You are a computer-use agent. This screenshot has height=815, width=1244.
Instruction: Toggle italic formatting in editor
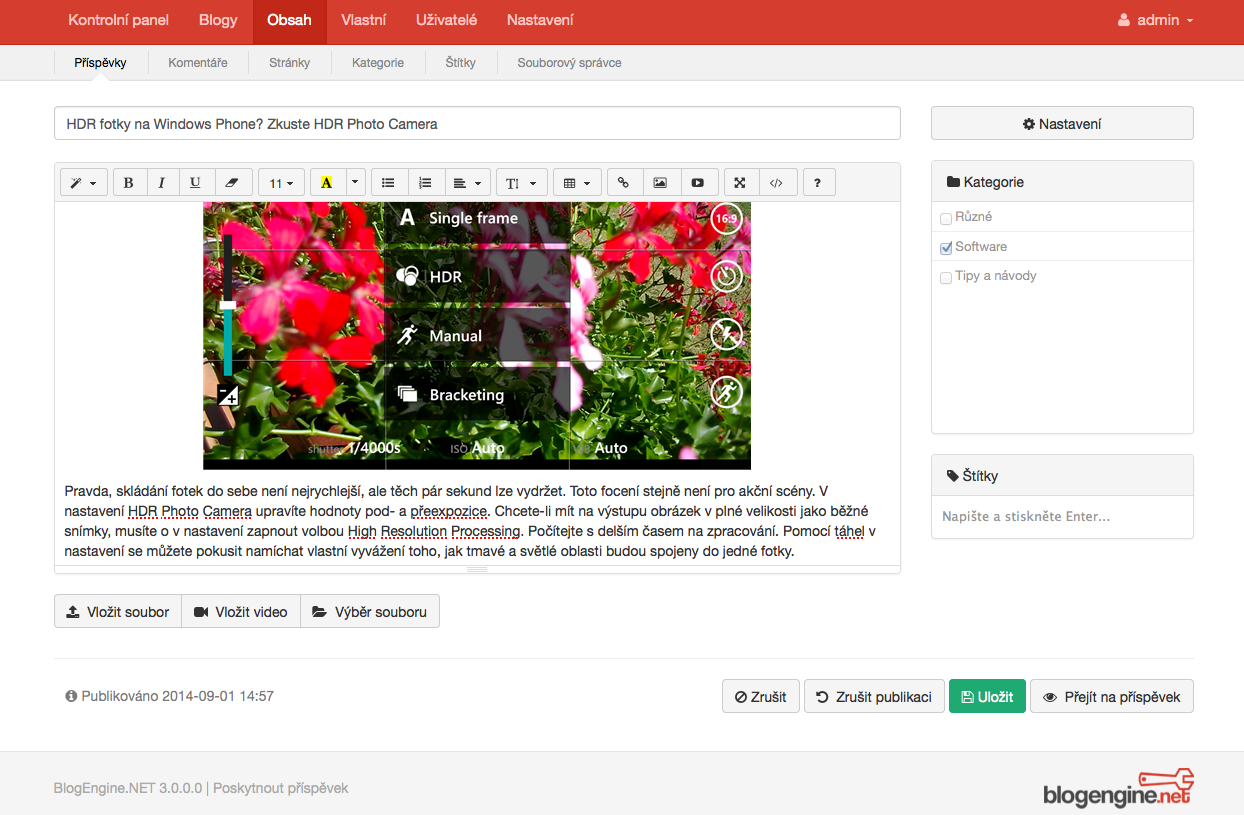click(x=162, y=183)
